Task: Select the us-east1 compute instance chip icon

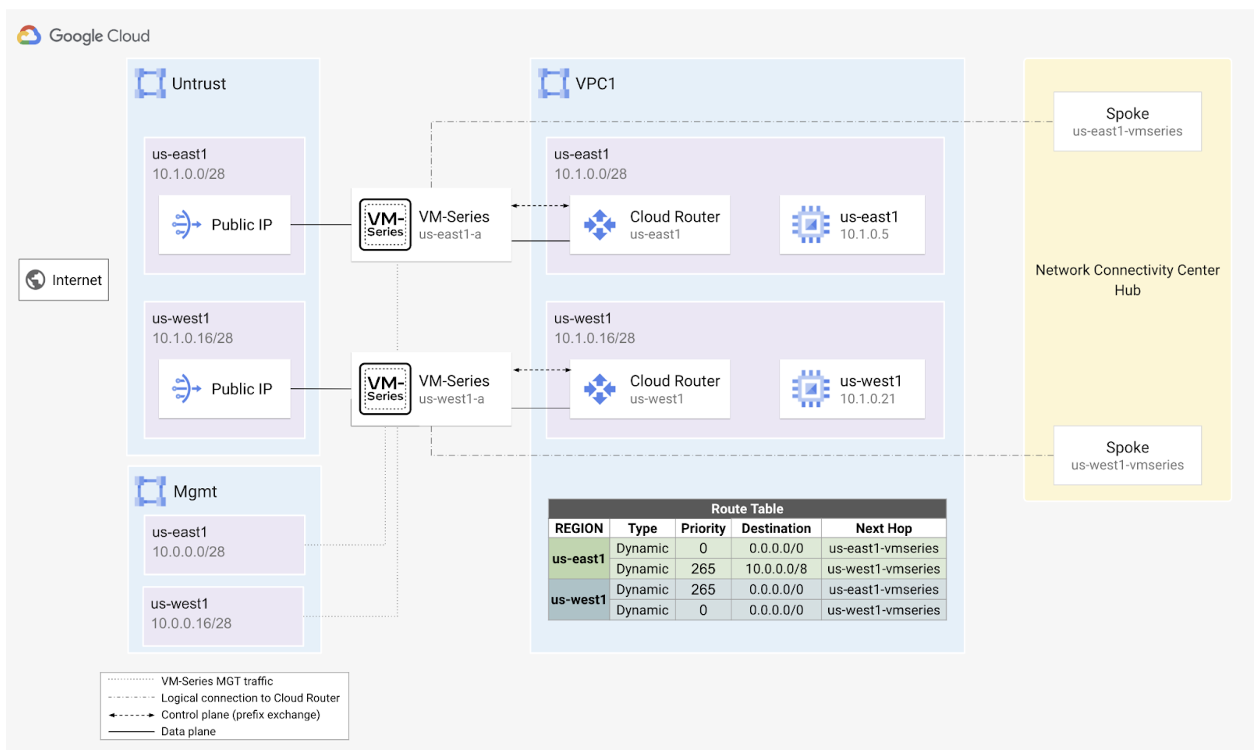Action: (809, 225)
